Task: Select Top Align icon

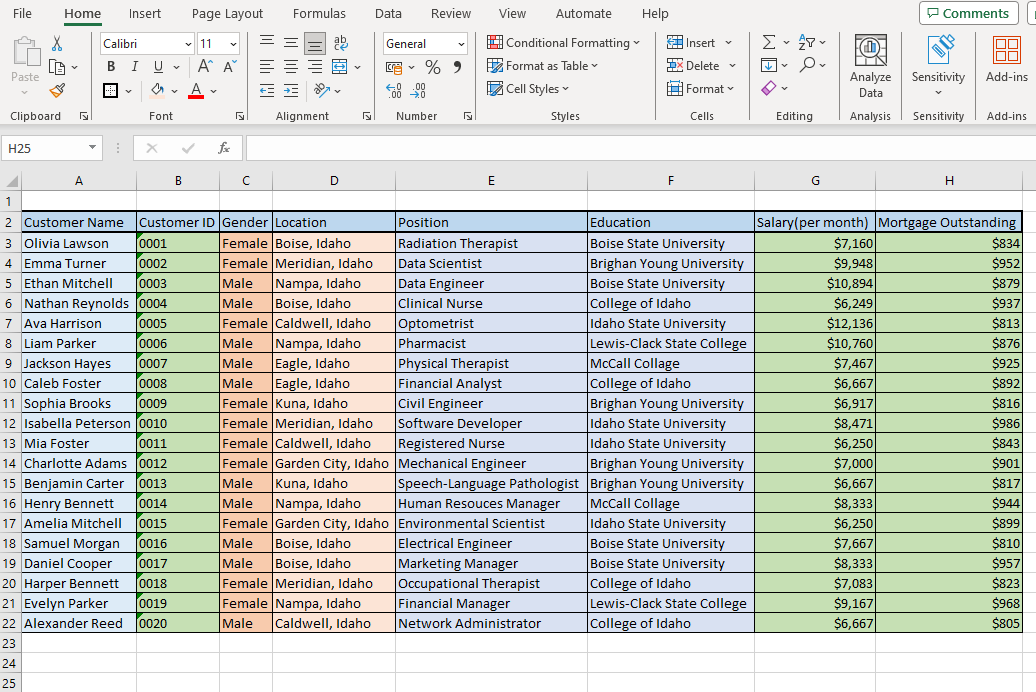Action: click(x=267, y=43)
